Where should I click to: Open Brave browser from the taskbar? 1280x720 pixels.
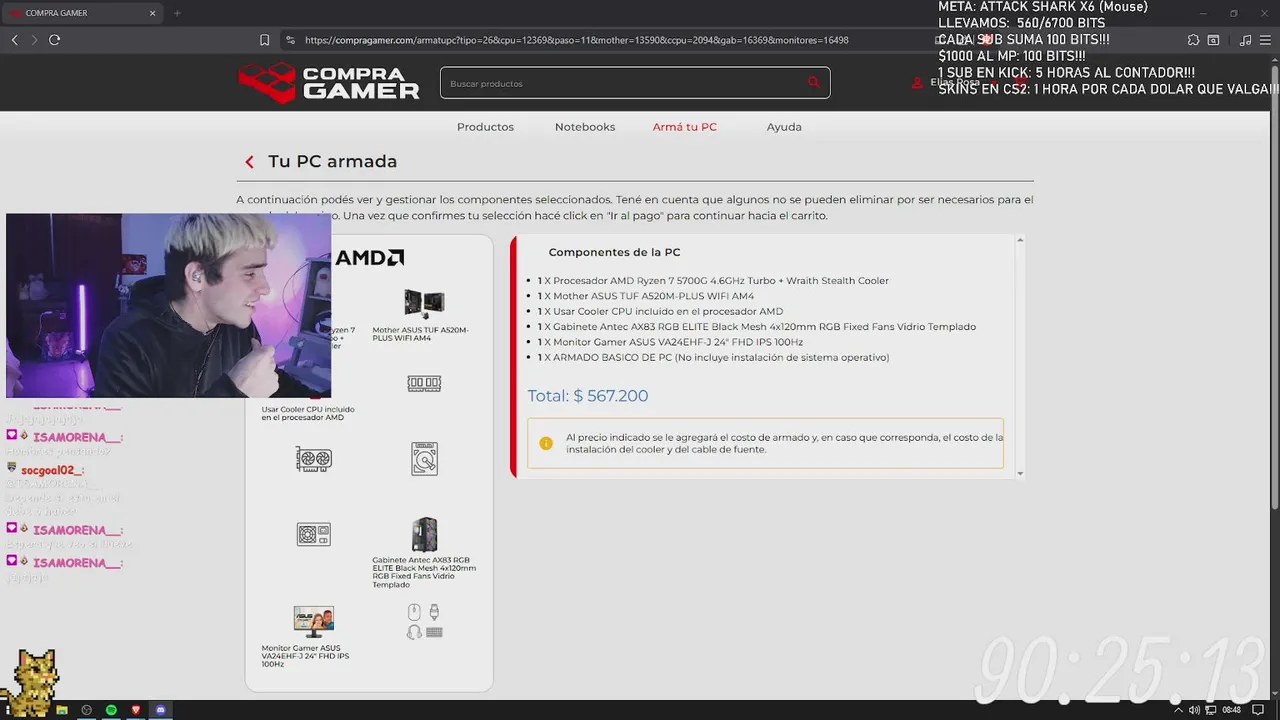(136, 710)
